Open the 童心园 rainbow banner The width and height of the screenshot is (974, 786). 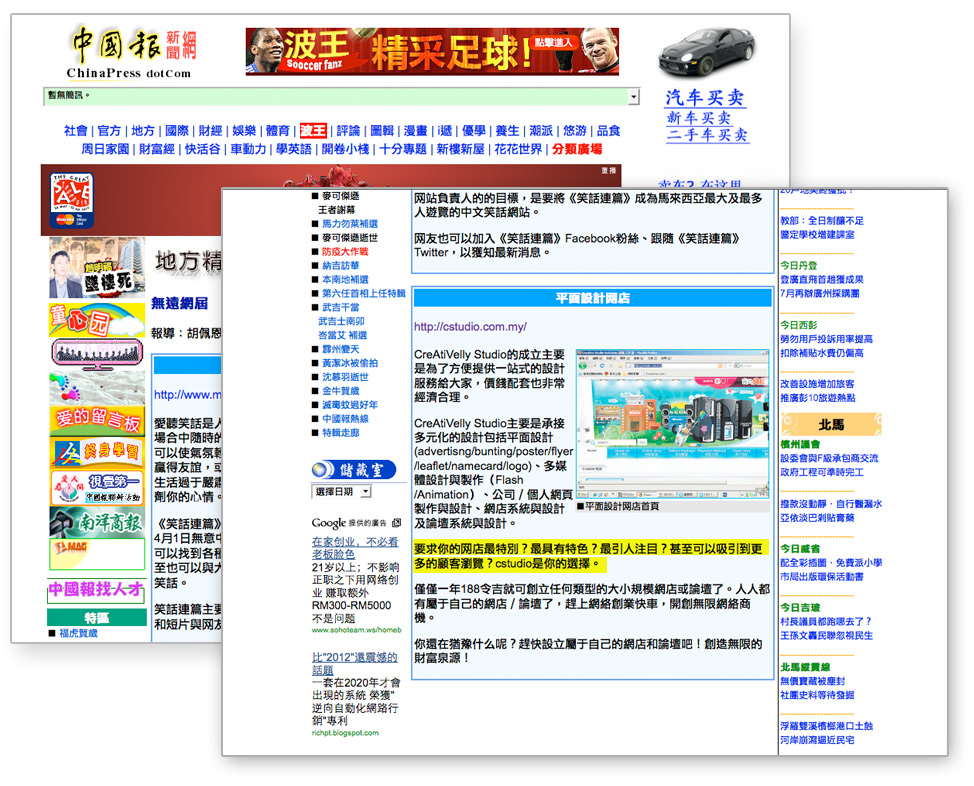[97, 321]
